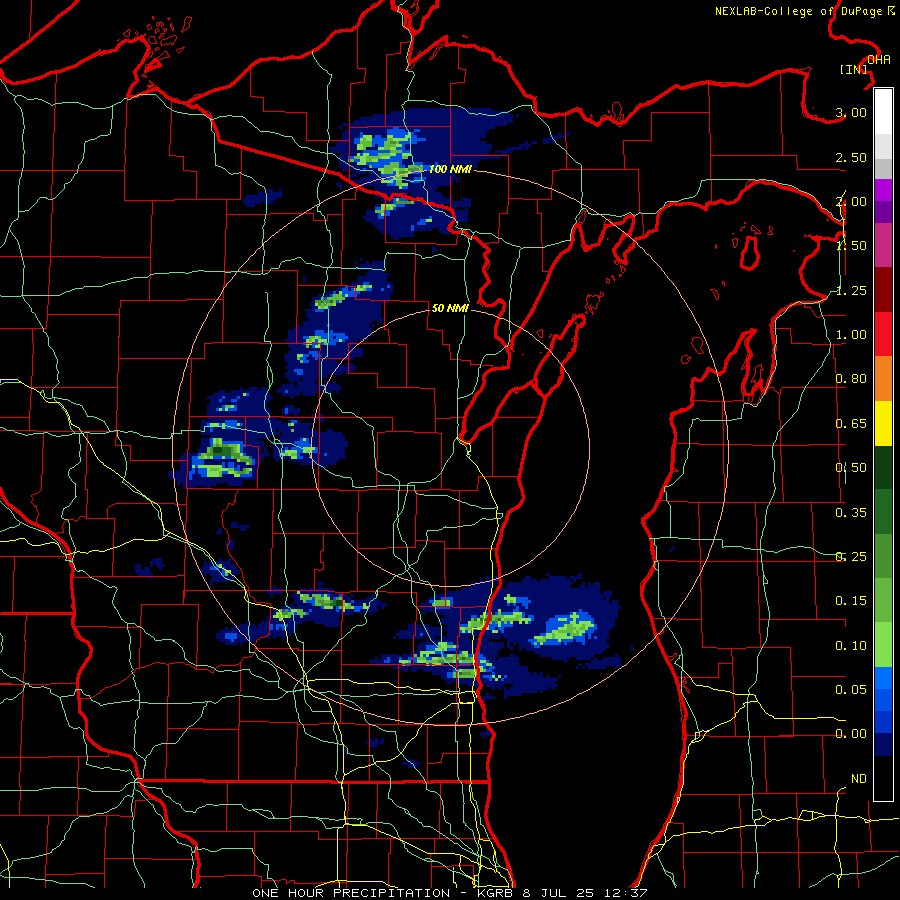Pick the bright red legend swatch
This screenshot has width=900, height=900.
pos(883,334)
